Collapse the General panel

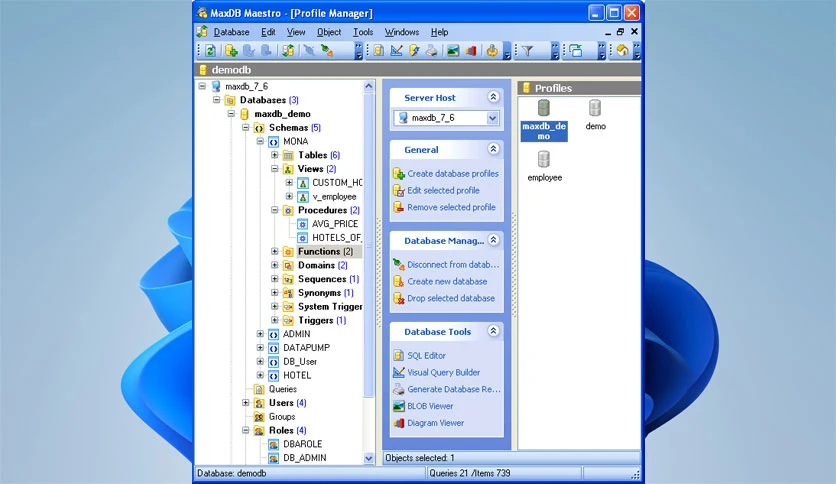click(x=493, y=149)
